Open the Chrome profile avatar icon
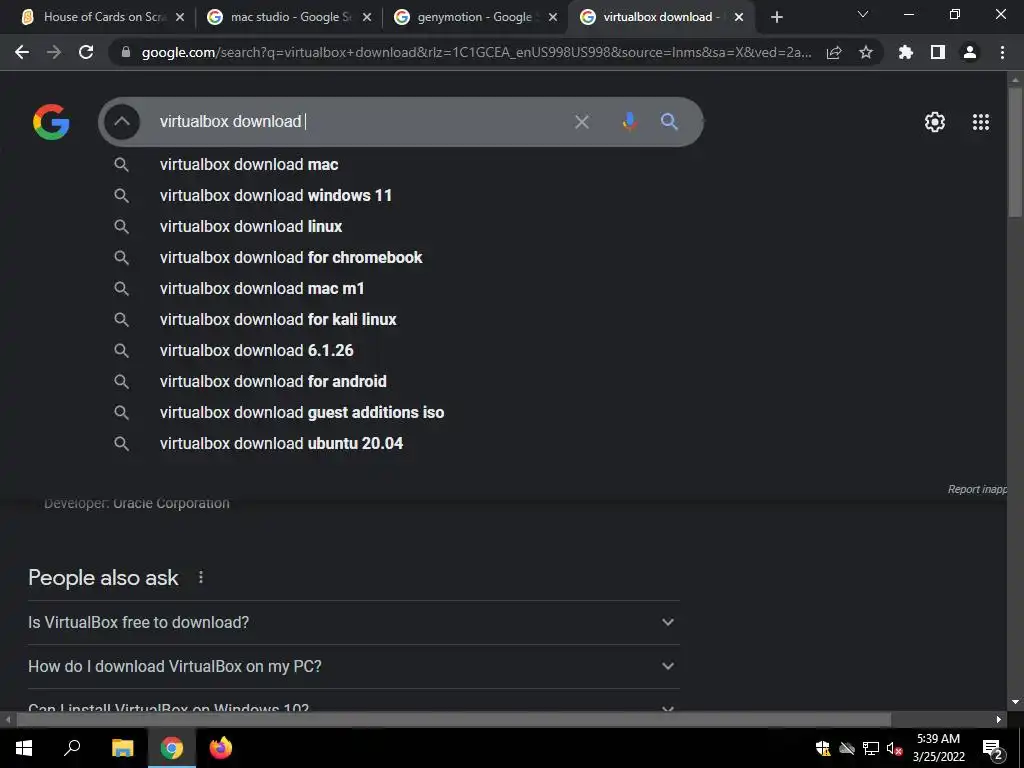Image resolution: width=1024 pixels, height=768 pixels. coord(970,52)
